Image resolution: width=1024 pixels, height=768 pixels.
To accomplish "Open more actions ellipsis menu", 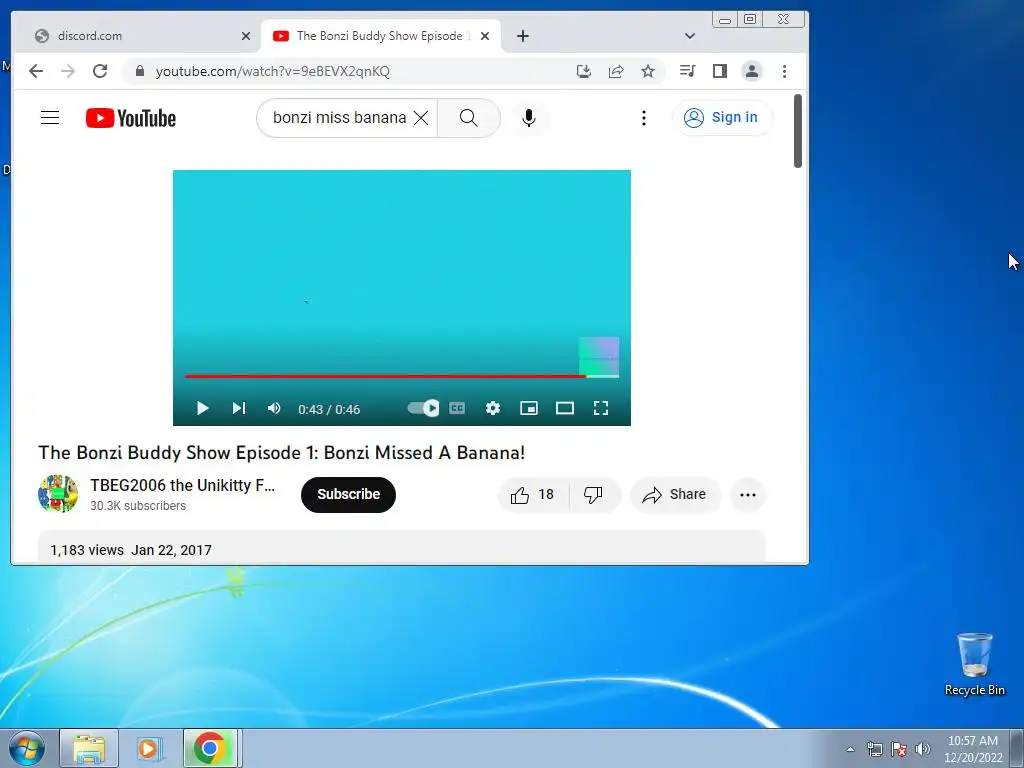I will 748,495.
